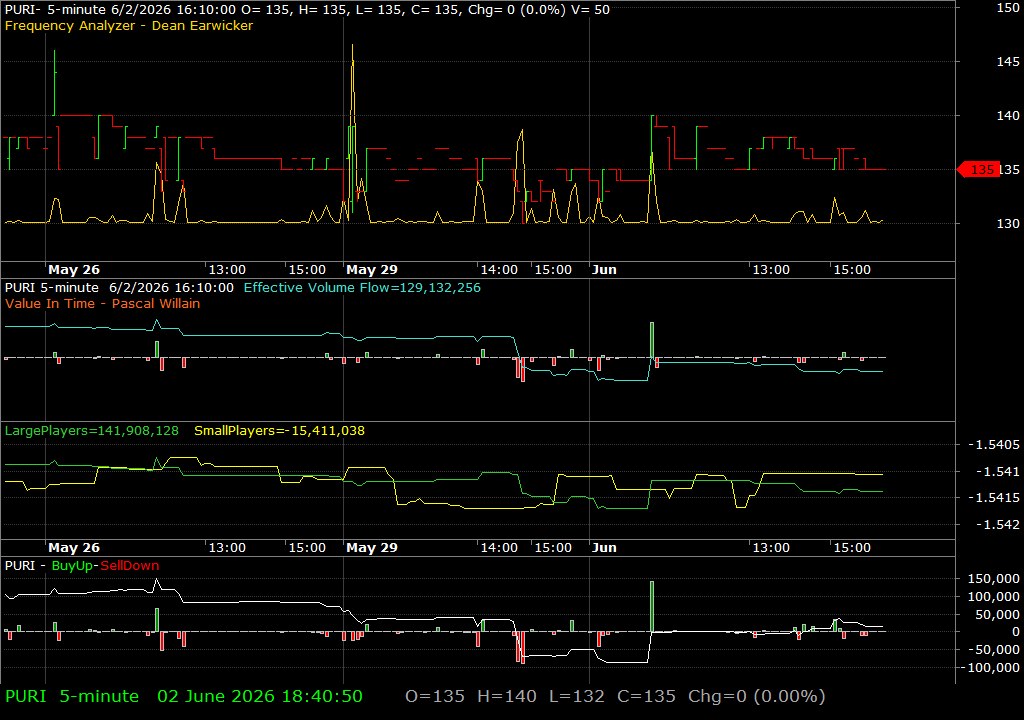Click the Value In Time - Pascal Willain label

(103, 303)
